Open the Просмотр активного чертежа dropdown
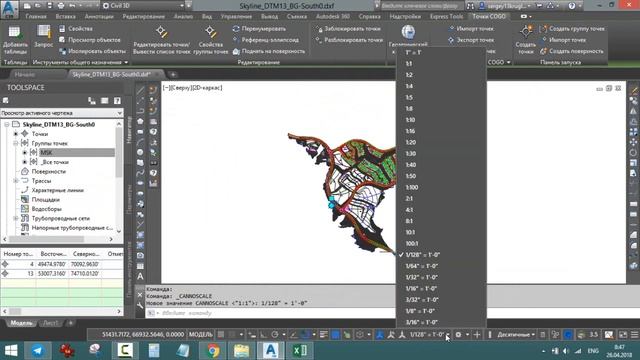The height and width of the screenshot is (360, 640). [x=62, y=113]
